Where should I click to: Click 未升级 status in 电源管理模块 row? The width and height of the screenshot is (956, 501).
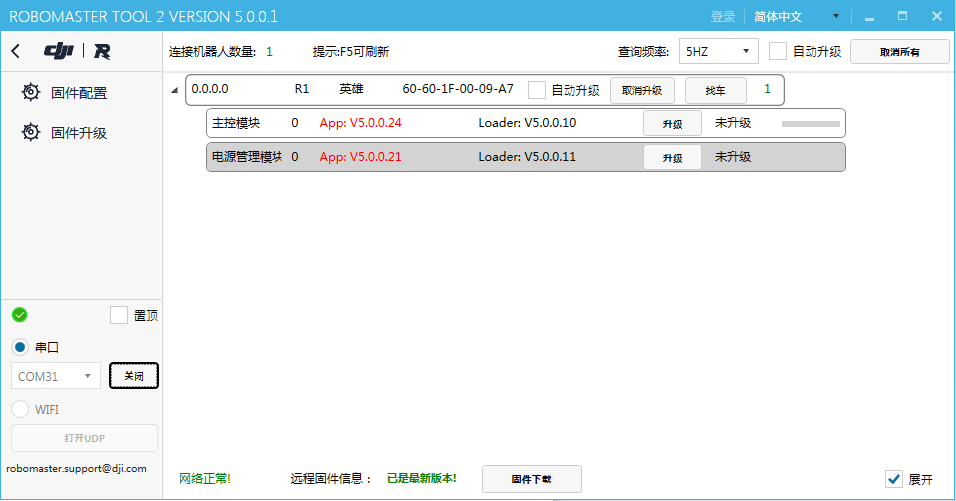(x=733, y=157)
